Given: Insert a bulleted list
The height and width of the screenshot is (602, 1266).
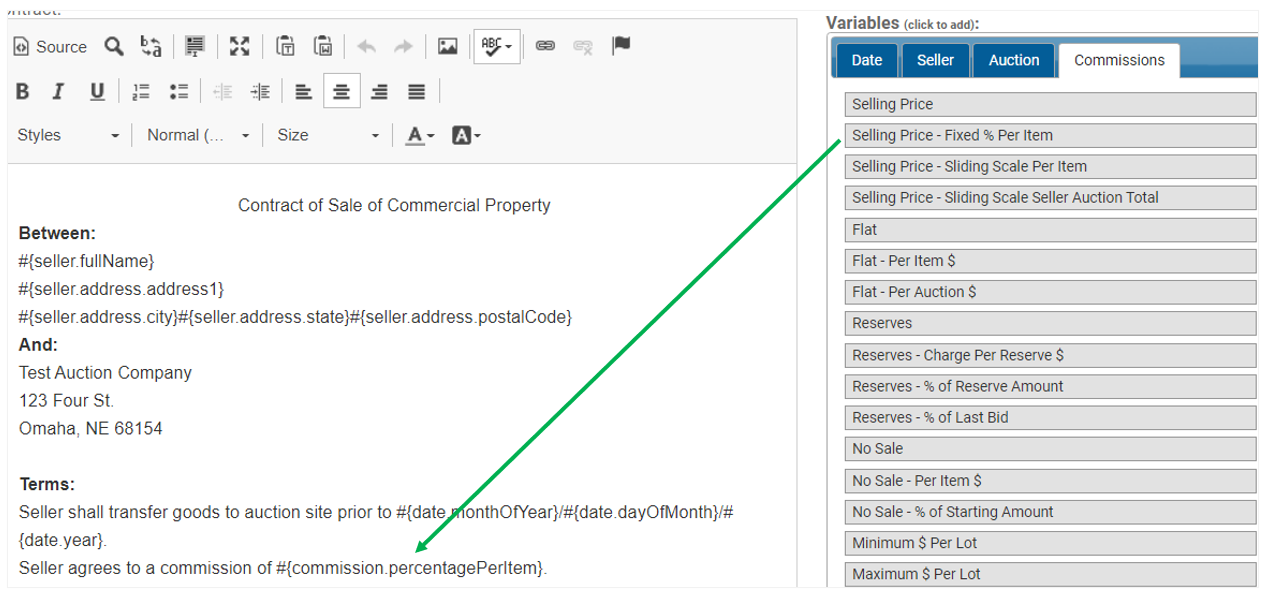Looking at the screenshot, I should [179, 92].
